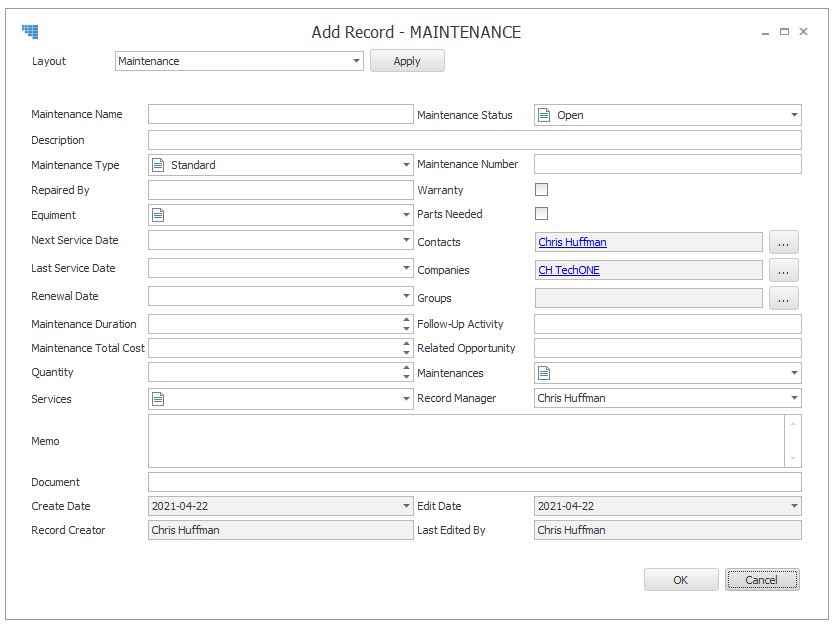Browse Companies with the ellipsis button

[x=784, y=270]
